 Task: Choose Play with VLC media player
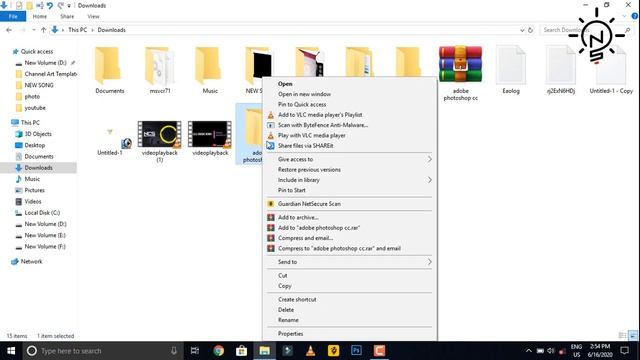pyautogui.click(x=311, y=135)
